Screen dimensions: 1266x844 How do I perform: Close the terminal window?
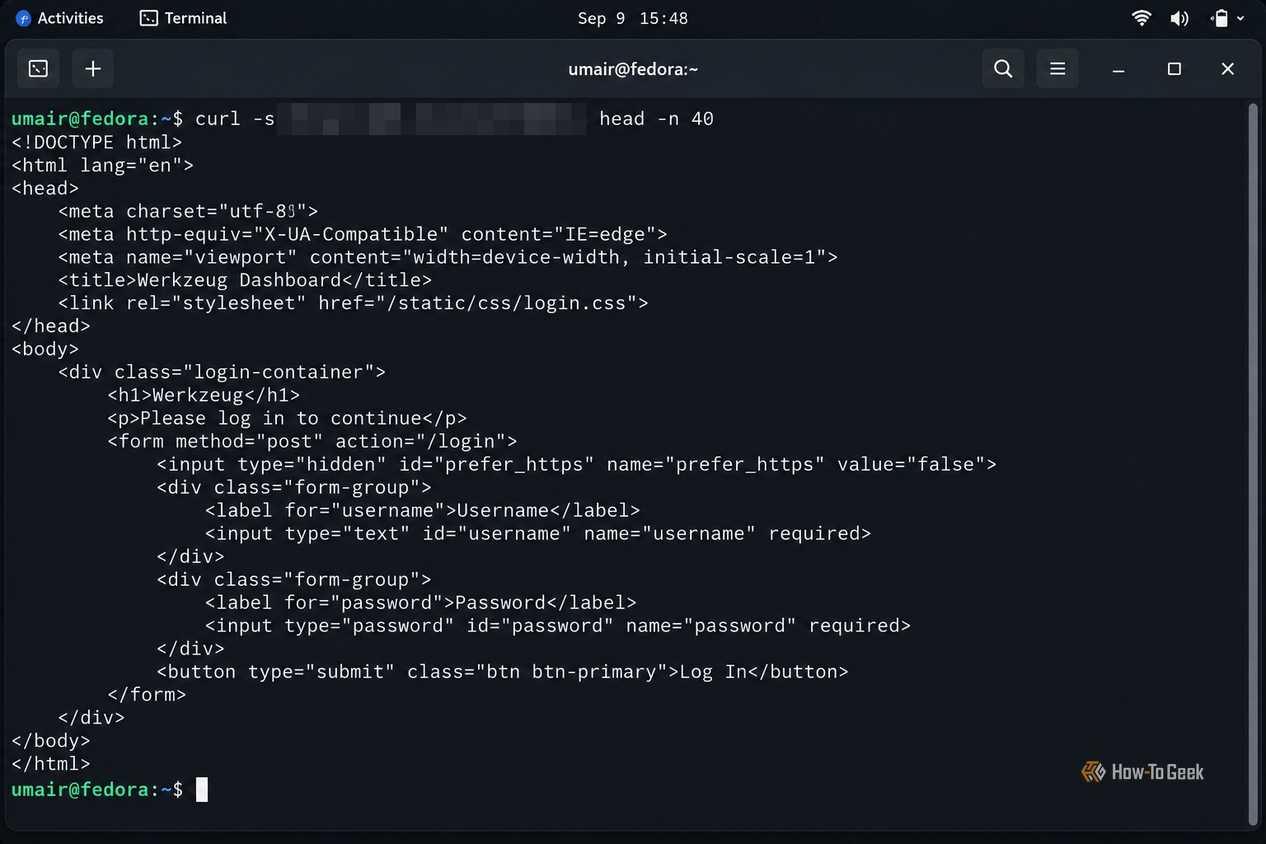[x=1228, y=69]
